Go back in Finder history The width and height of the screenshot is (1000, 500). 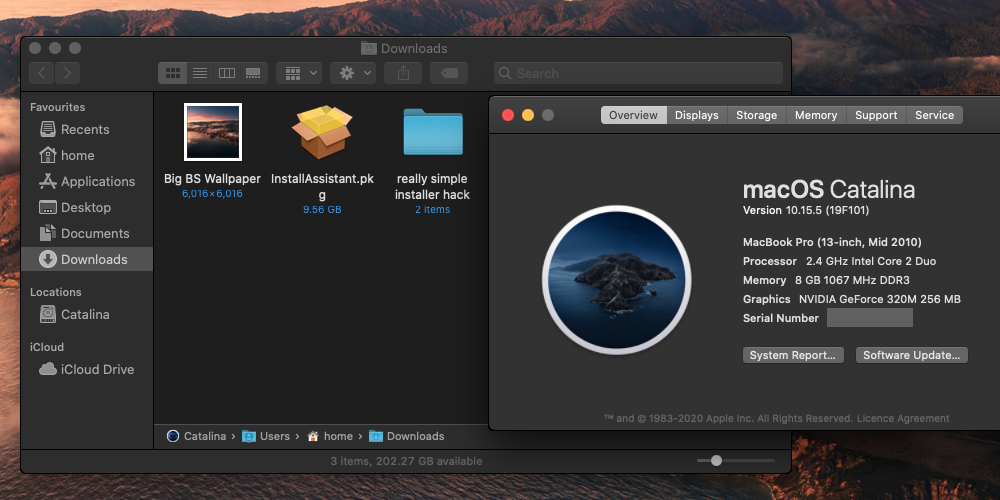click(41, 73)
